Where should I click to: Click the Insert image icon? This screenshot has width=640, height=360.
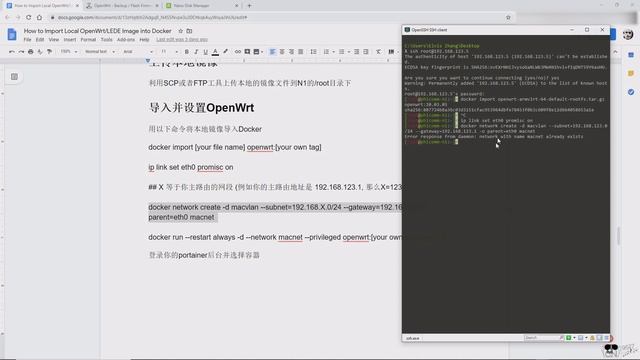256,52
